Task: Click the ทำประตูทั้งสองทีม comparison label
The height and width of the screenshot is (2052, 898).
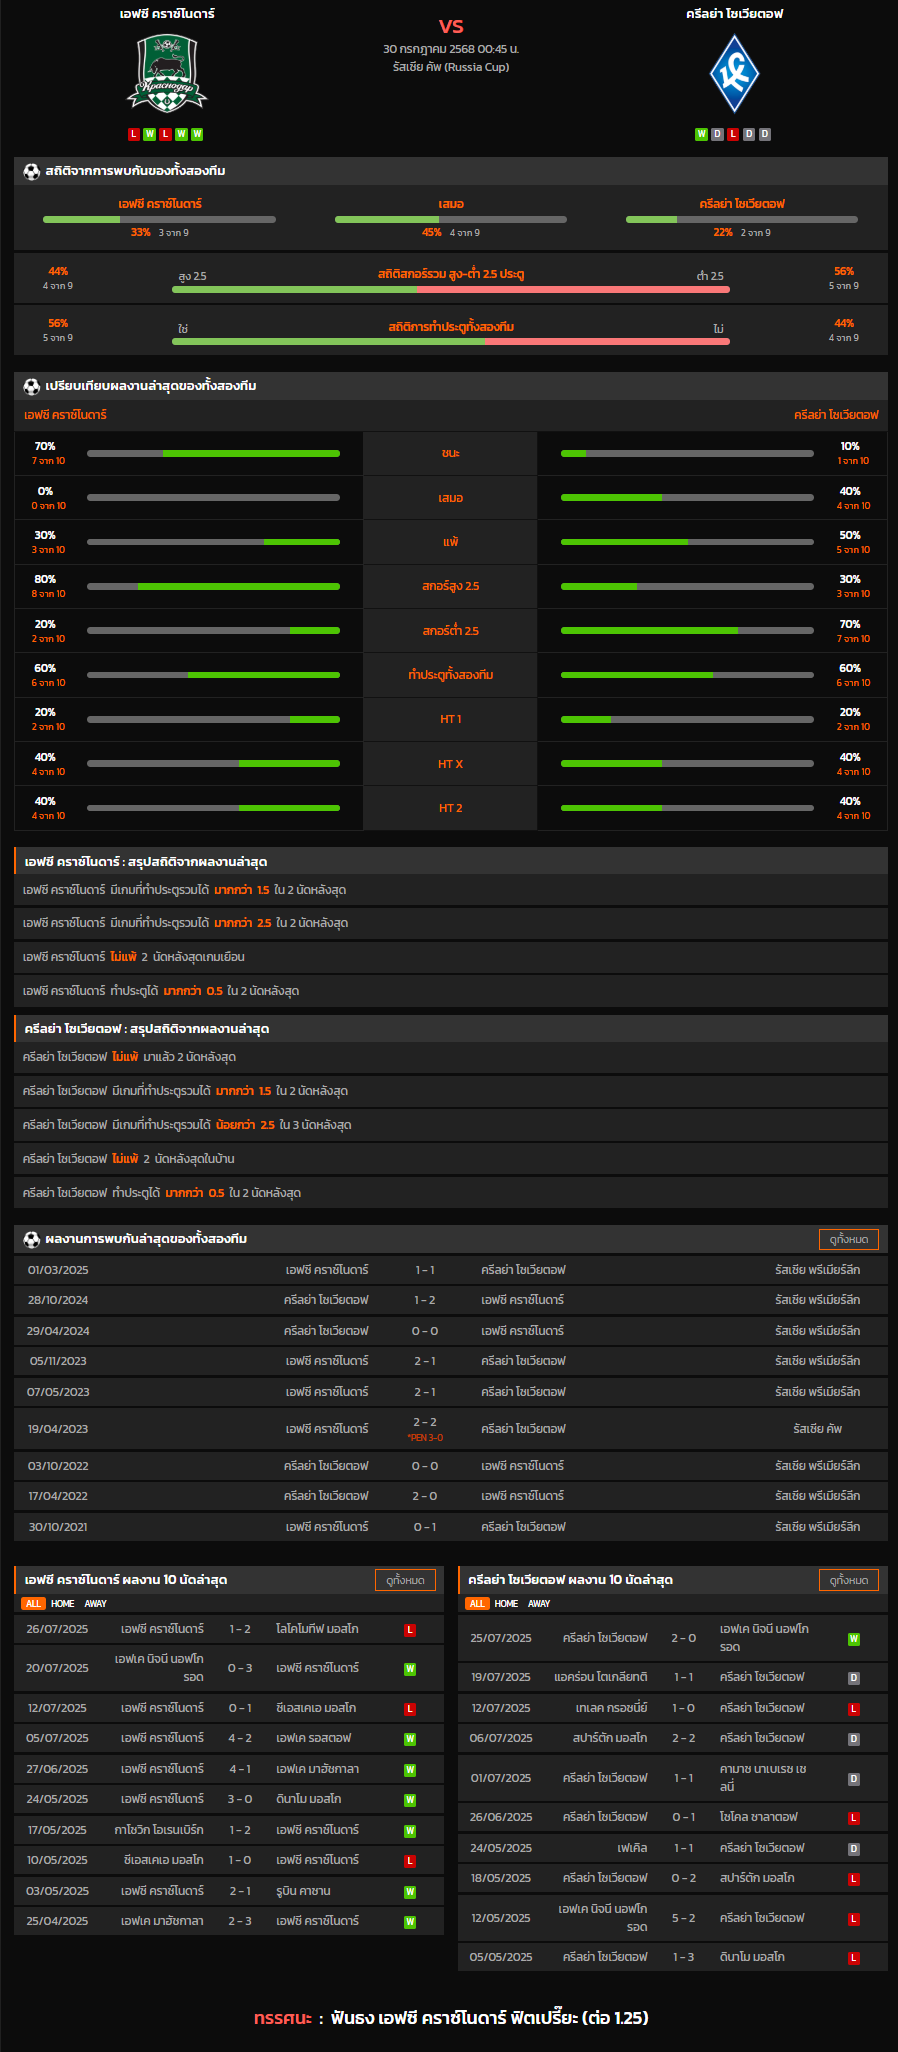Action: [x=451, y=675]
